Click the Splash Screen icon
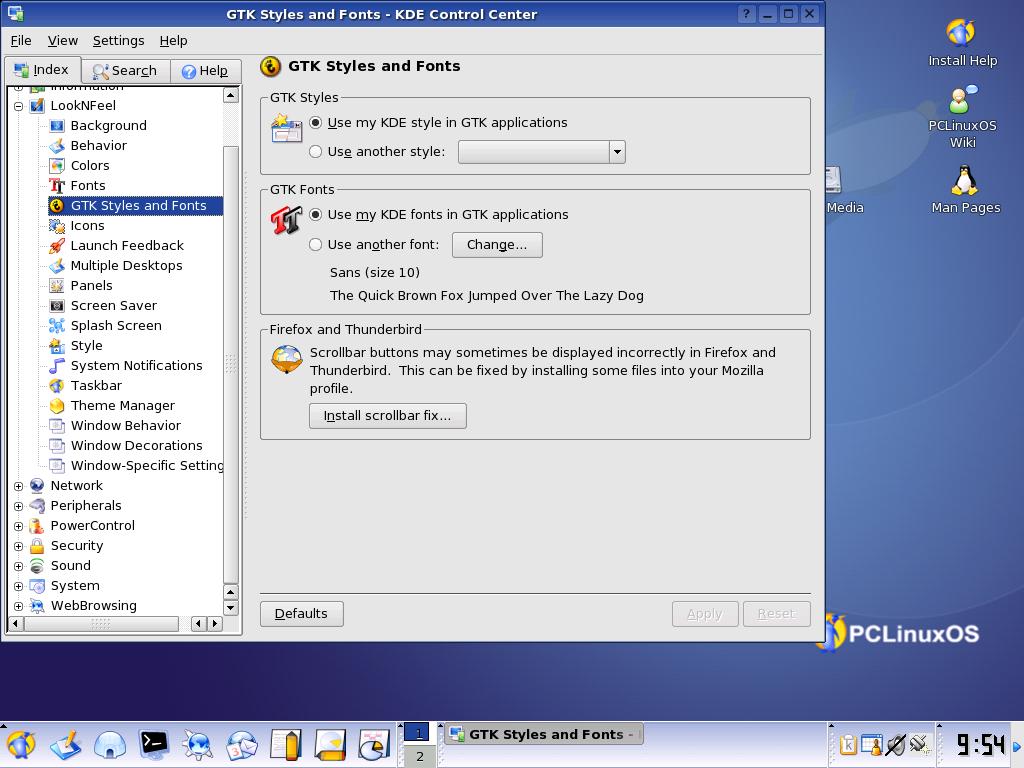 coord(57,326)
